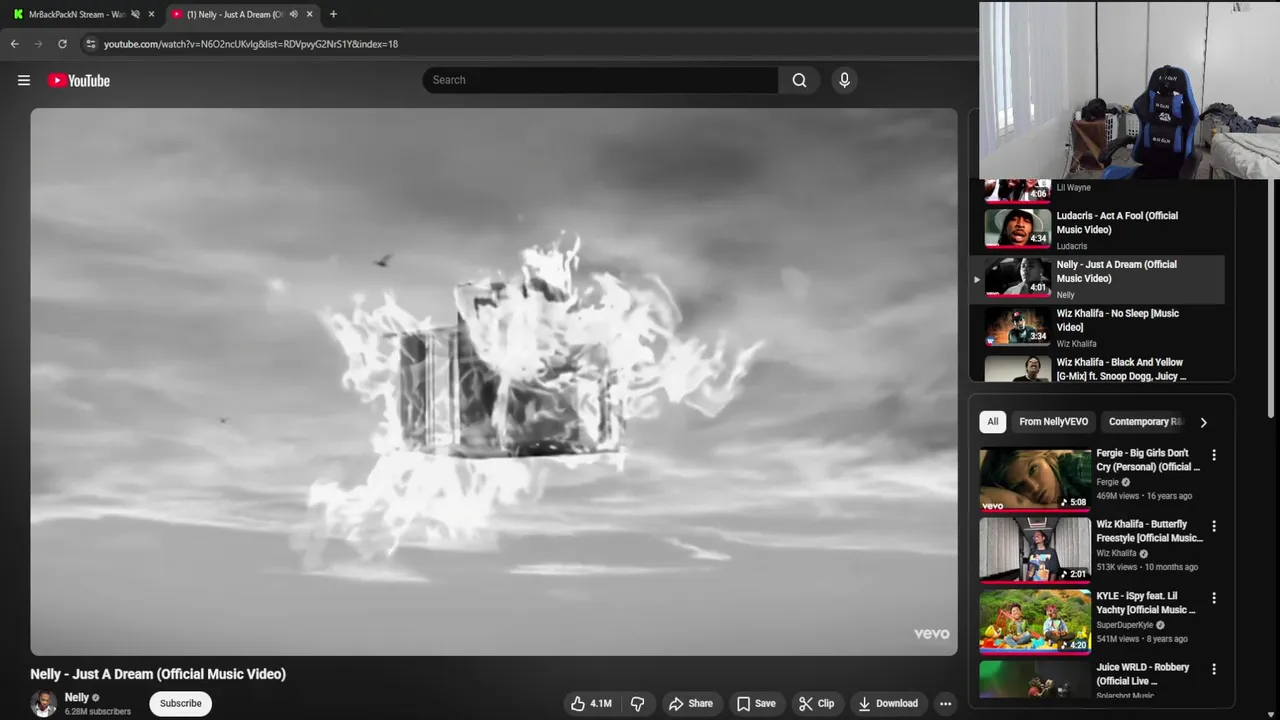The width and height of the screenshot is (1280, 720).
Task: Save the video to a playlist
Action: pyautogui.click(x=756, y=703)
